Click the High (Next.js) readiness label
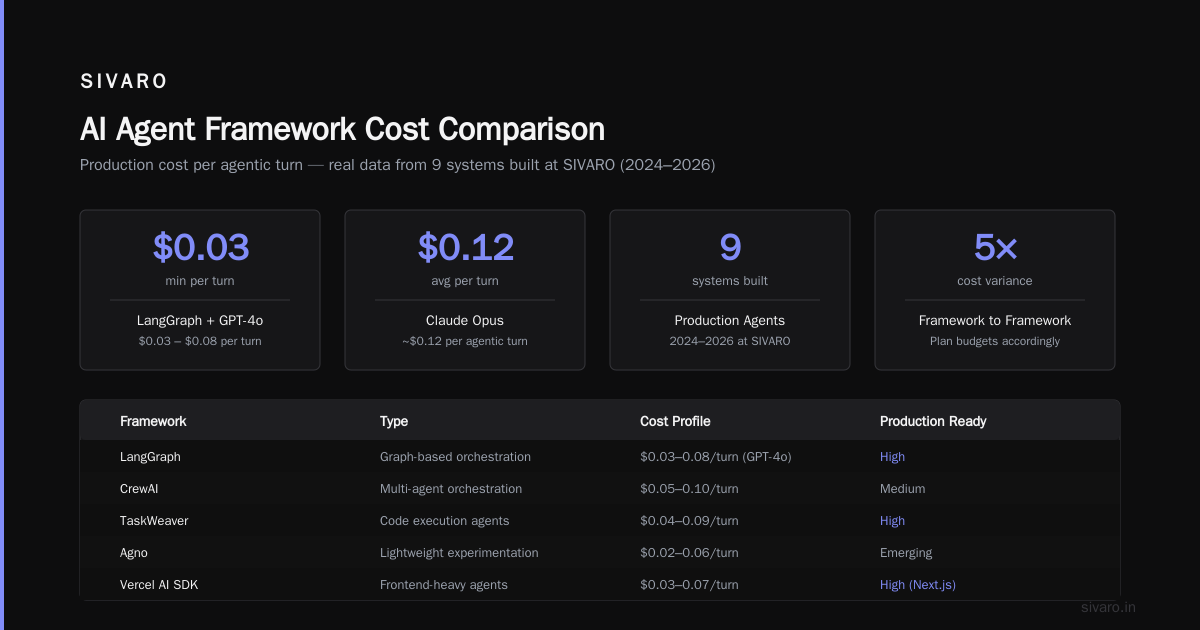The width and height of the screenshot is (1200, 630). 917,585
